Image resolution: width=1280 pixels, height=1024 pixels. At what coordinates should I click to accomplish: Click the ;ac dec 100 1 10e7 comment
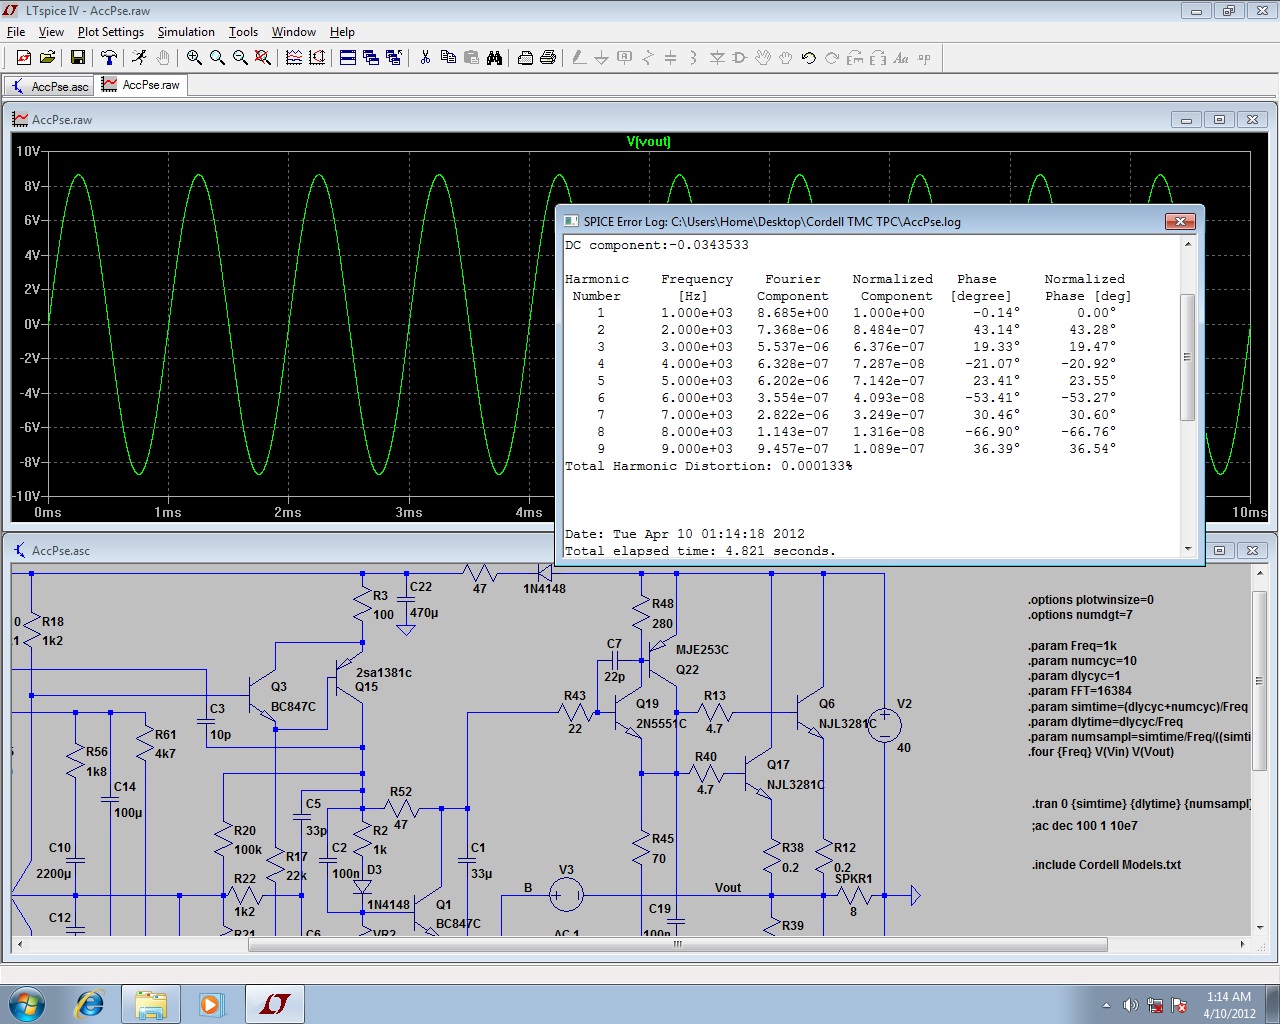(x=1085, y=826)
